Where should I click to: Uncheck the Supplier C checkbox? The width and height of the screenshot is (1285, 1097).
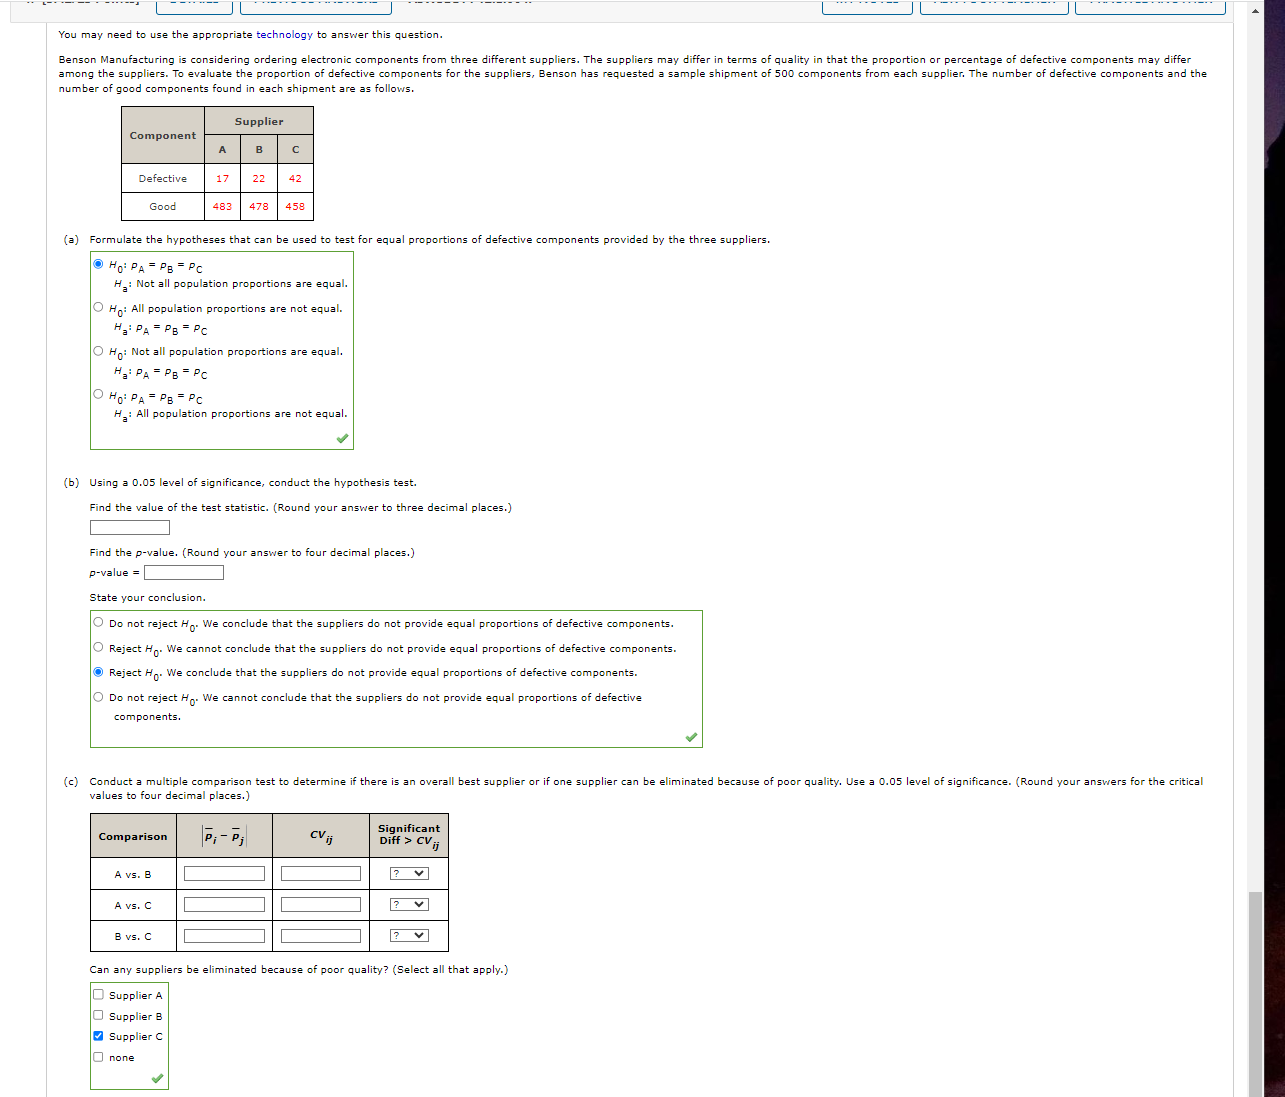click(98, 1036)
